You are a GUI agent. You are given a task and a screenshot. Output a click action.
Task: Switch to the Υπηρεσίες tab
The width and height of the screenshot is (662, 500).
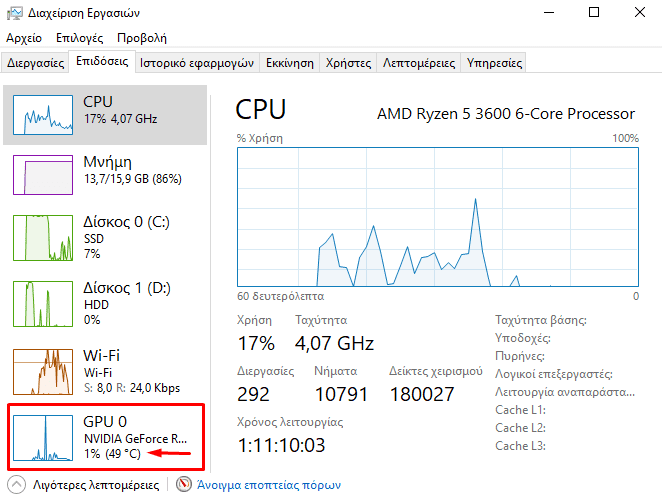click(x=495, y=62)
